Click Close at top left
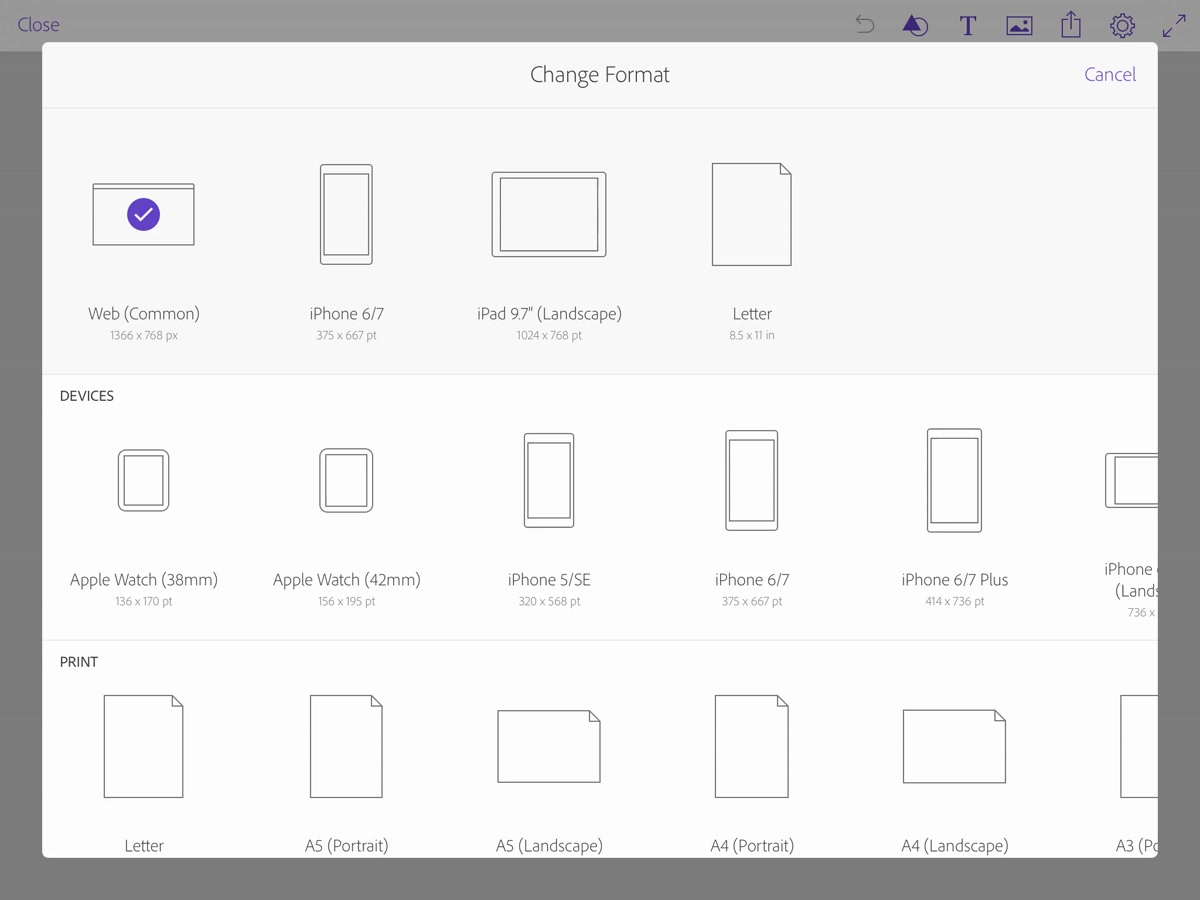The width and height of the screenshot is (1200, 900). point(38,25)
